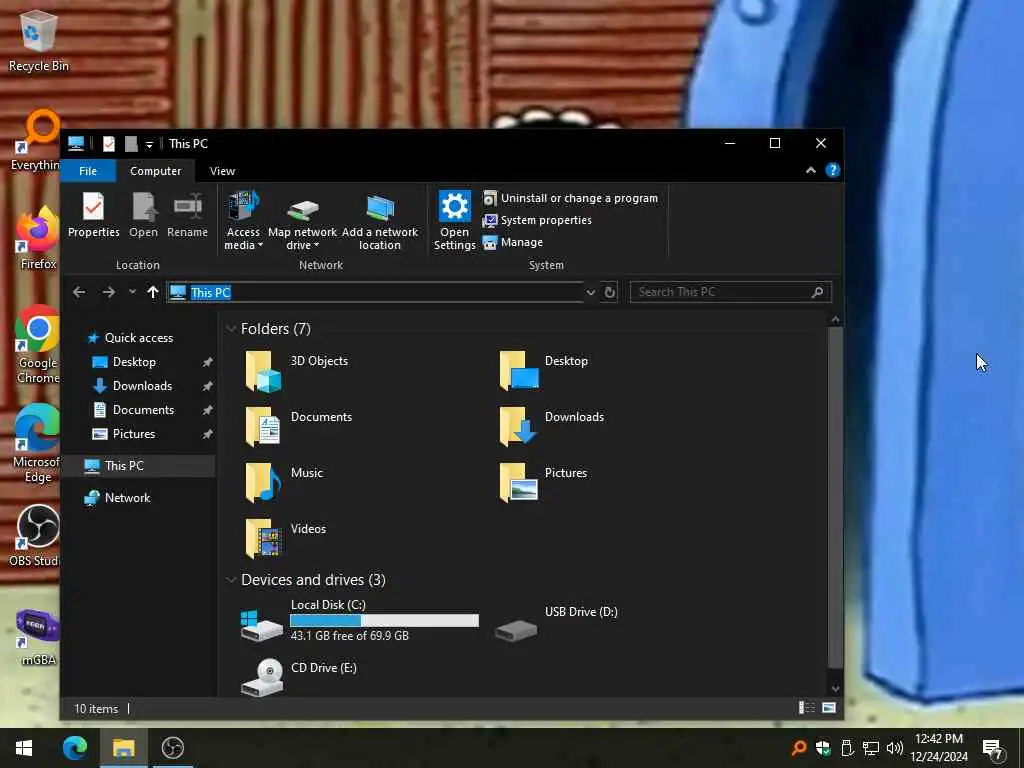Viewport: 1024px width, 768px height.
Task: Click the volume icon in system tray
Action: click(895, 748)
